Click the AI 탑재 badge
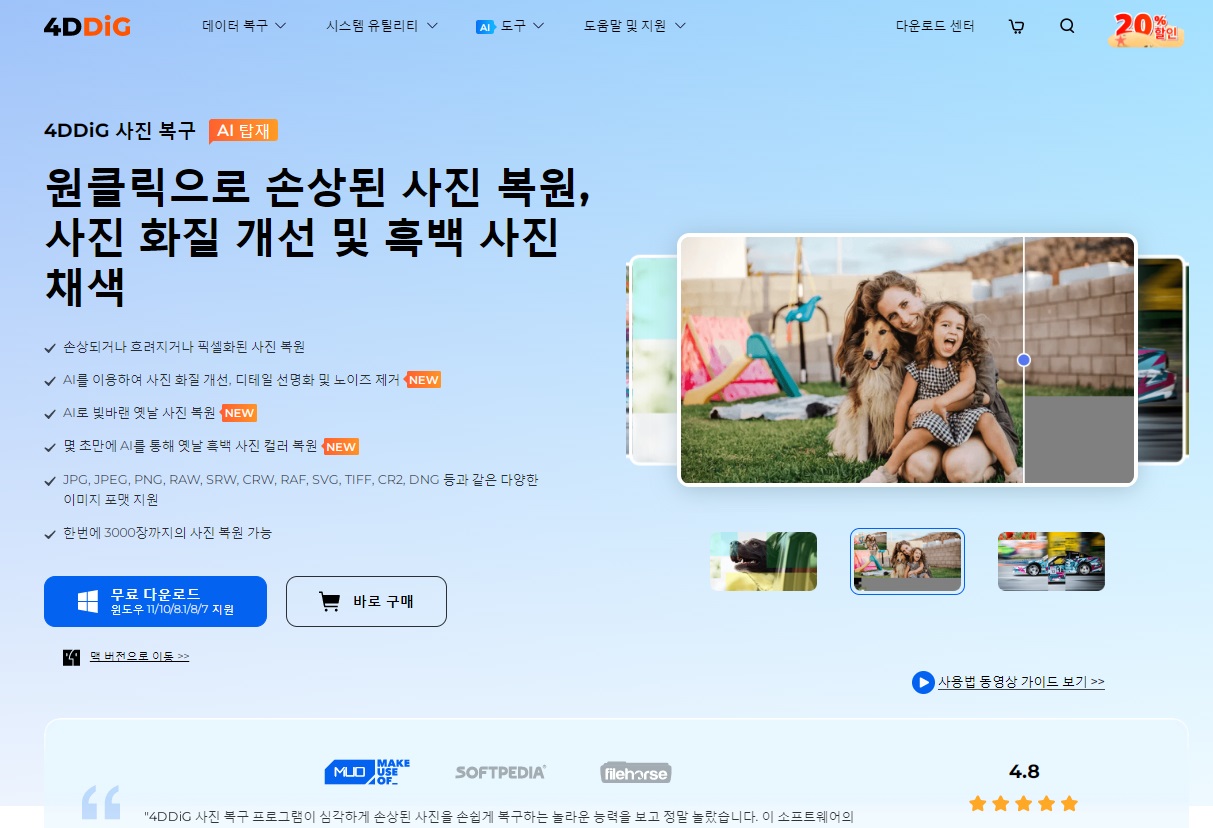1213x828 pixels. [243, 131]
